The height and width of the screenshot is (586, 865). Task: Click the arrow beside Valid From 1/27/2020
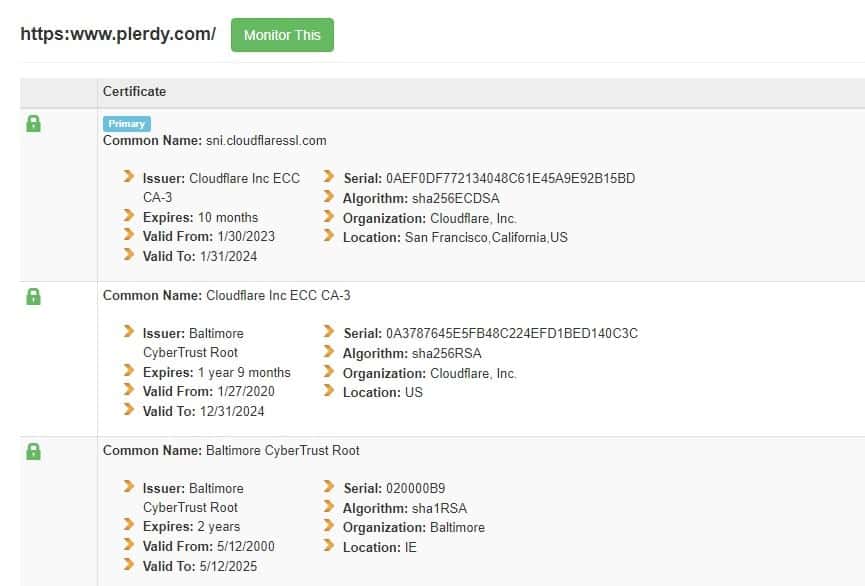(x=129, y=390)
